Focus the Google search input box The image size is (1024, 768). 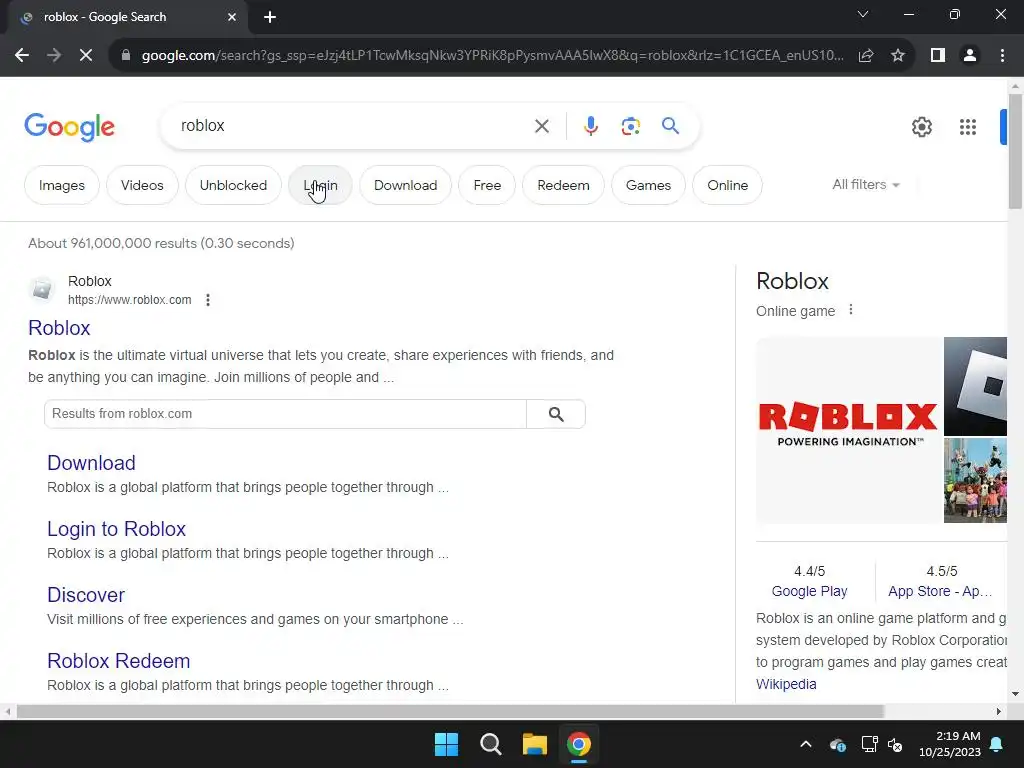tap(353, 126)
